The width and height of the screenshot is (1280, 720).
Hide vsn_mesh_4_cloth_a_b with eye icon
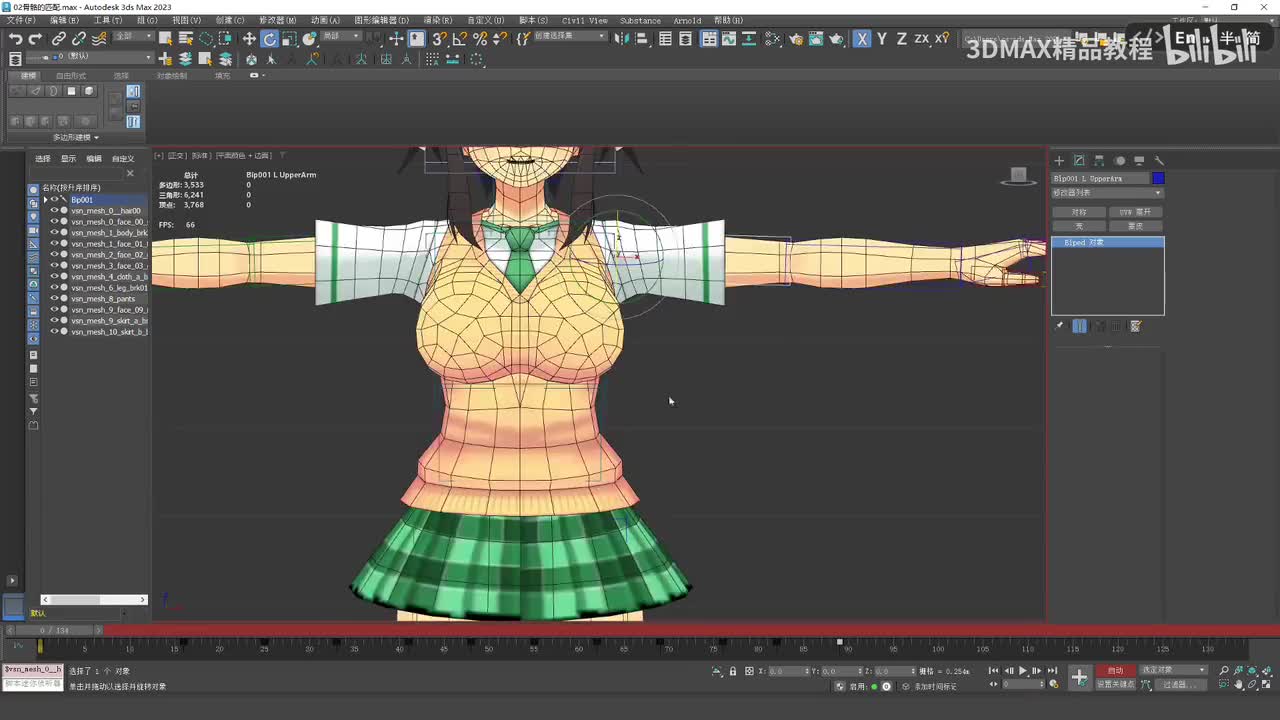[x=55, y=277]
